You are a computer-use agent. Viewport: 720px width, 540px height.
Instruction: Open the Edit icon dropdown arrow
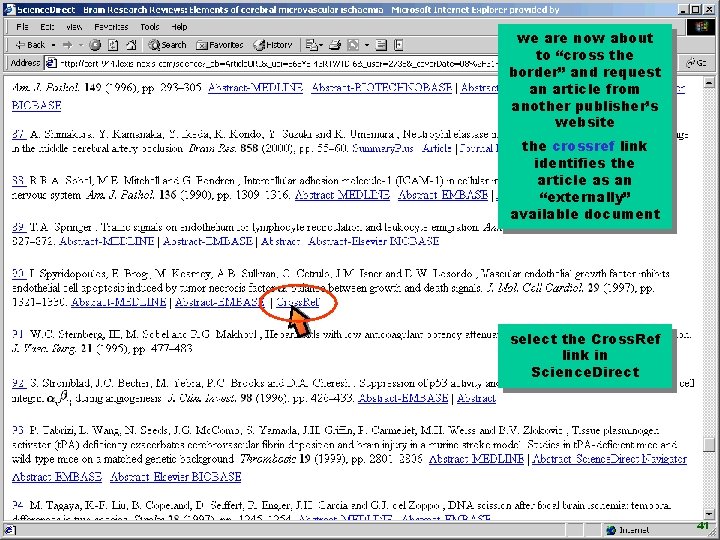(366, 45)
